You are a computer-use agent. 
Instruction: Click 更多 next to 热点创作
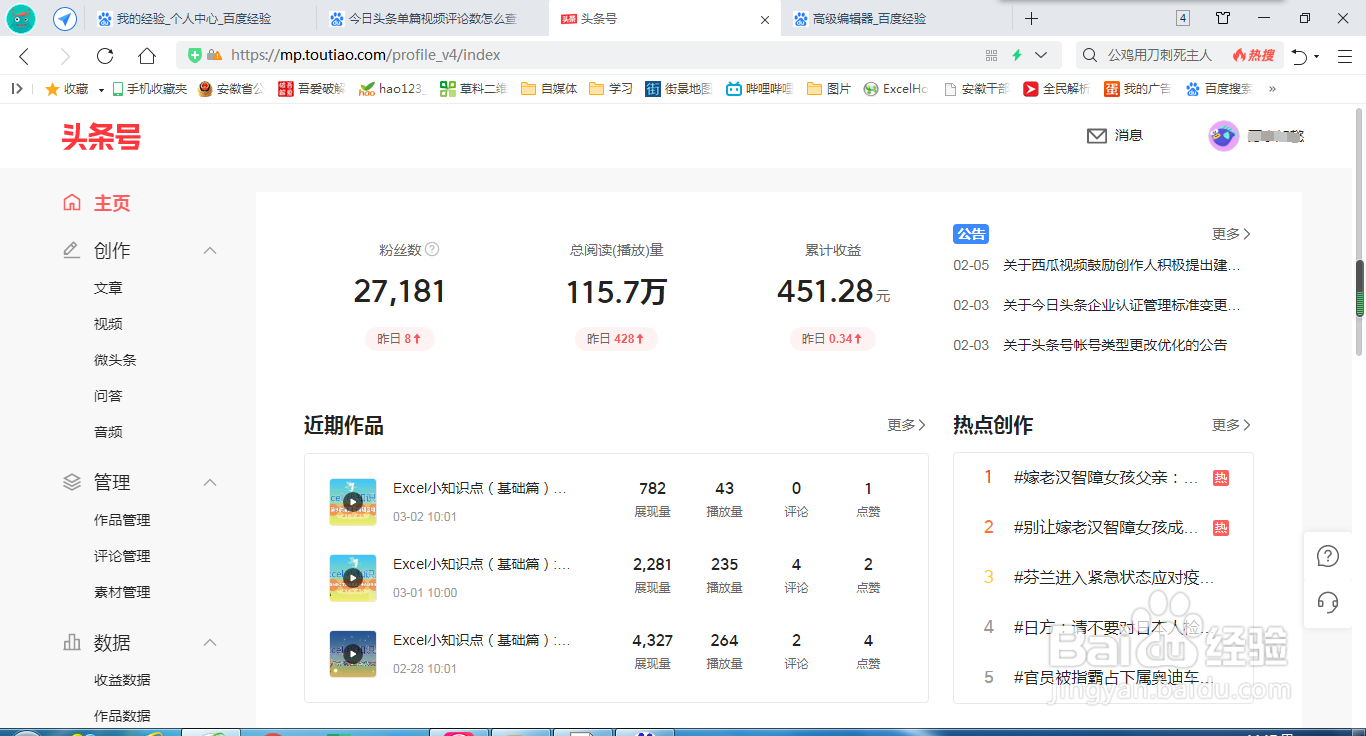pos(1226,424)
